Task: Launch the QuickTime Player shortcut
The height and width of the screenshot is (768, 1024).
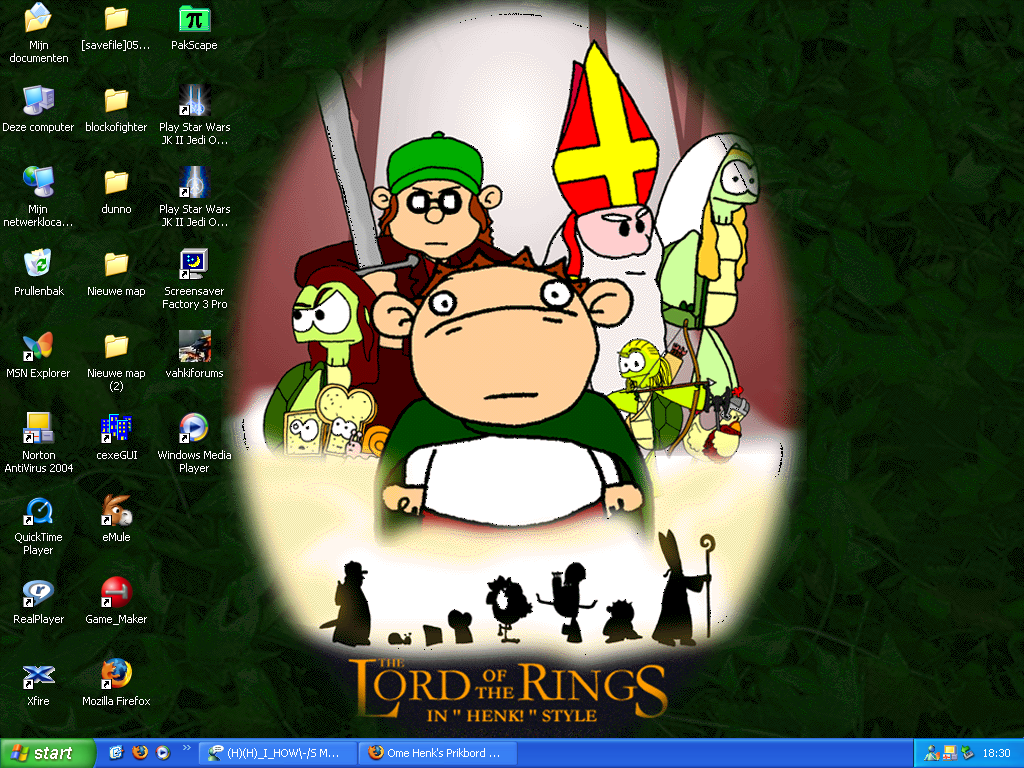Action: pos(39,526)
